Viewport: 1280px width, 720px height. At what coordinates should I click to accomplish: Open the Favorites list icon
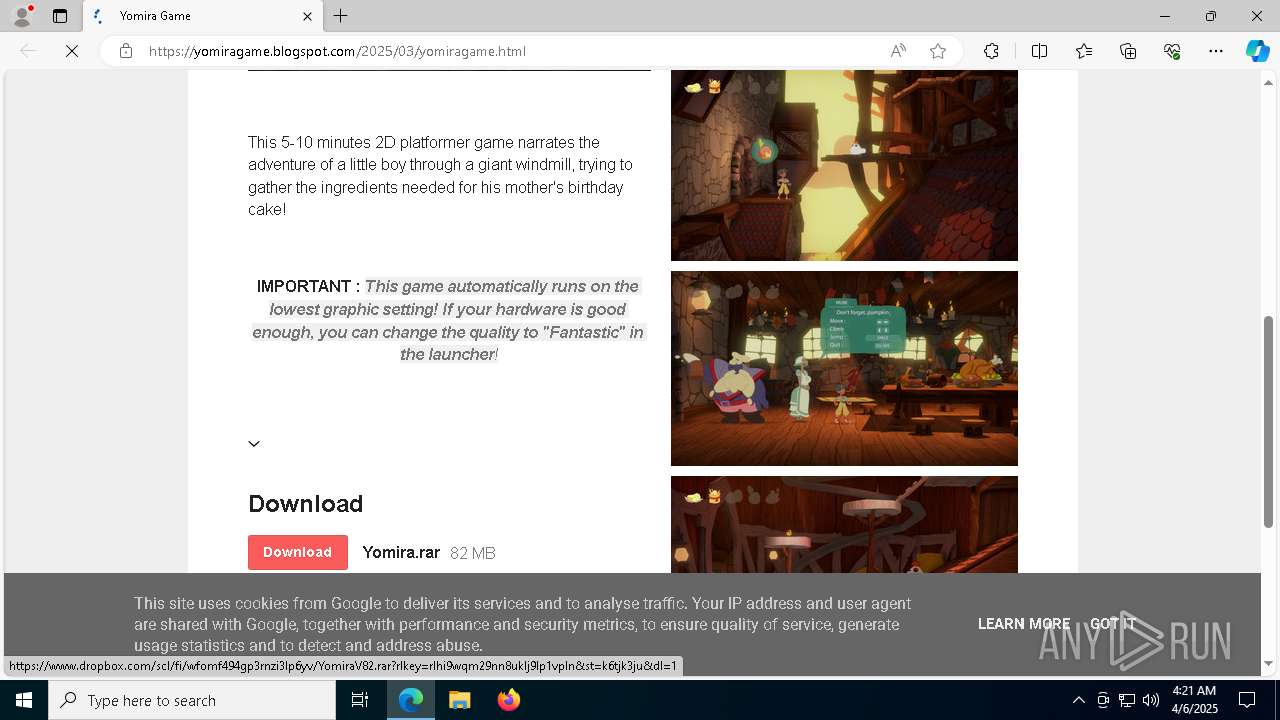[x=1084, y=51]
